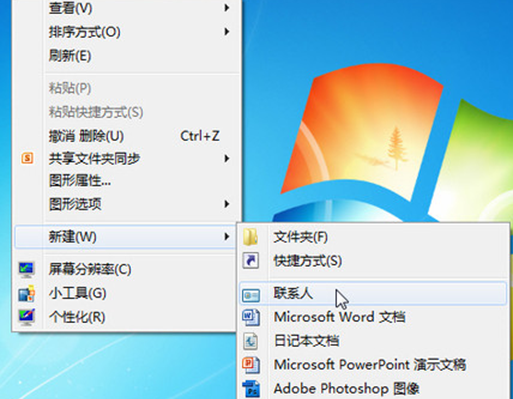
Task: Expand the 共享文件夹同步 submenu arrow
Action: coord(227,158)
